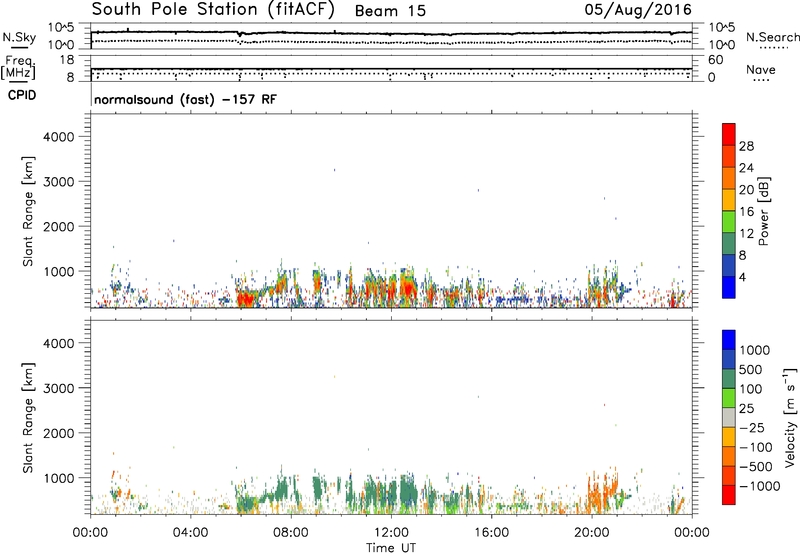
Task: Click the 08:00 time axis tick label
Action: (x=291, y=533)
